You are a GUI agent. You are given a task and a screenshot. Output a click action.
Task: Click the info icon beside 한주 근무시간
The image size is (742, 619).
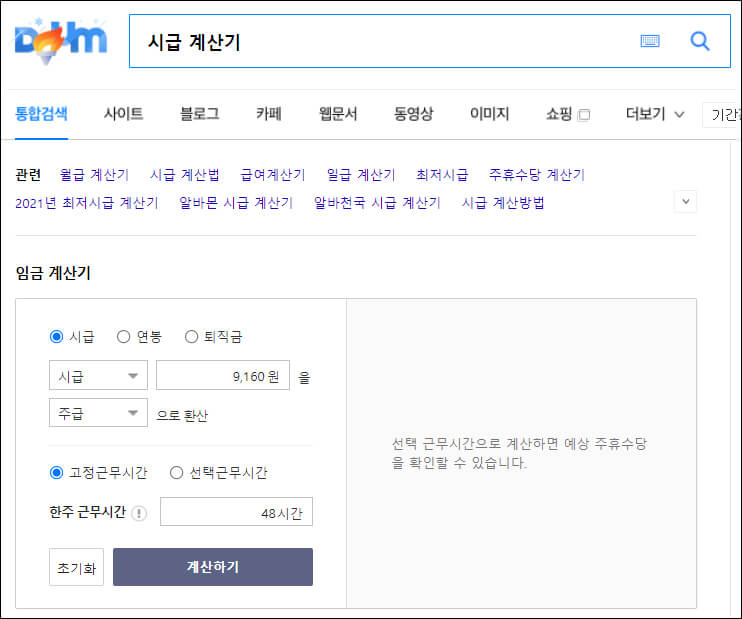coord(139,513)
